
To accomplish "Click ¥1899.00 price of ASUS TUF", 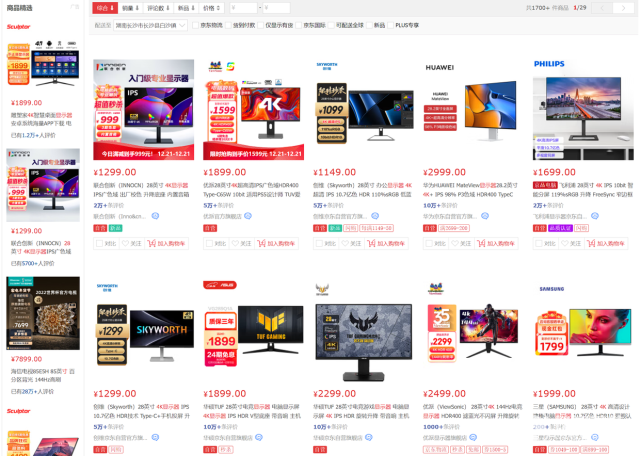I will pyautogui.click(x=225, y=394).
